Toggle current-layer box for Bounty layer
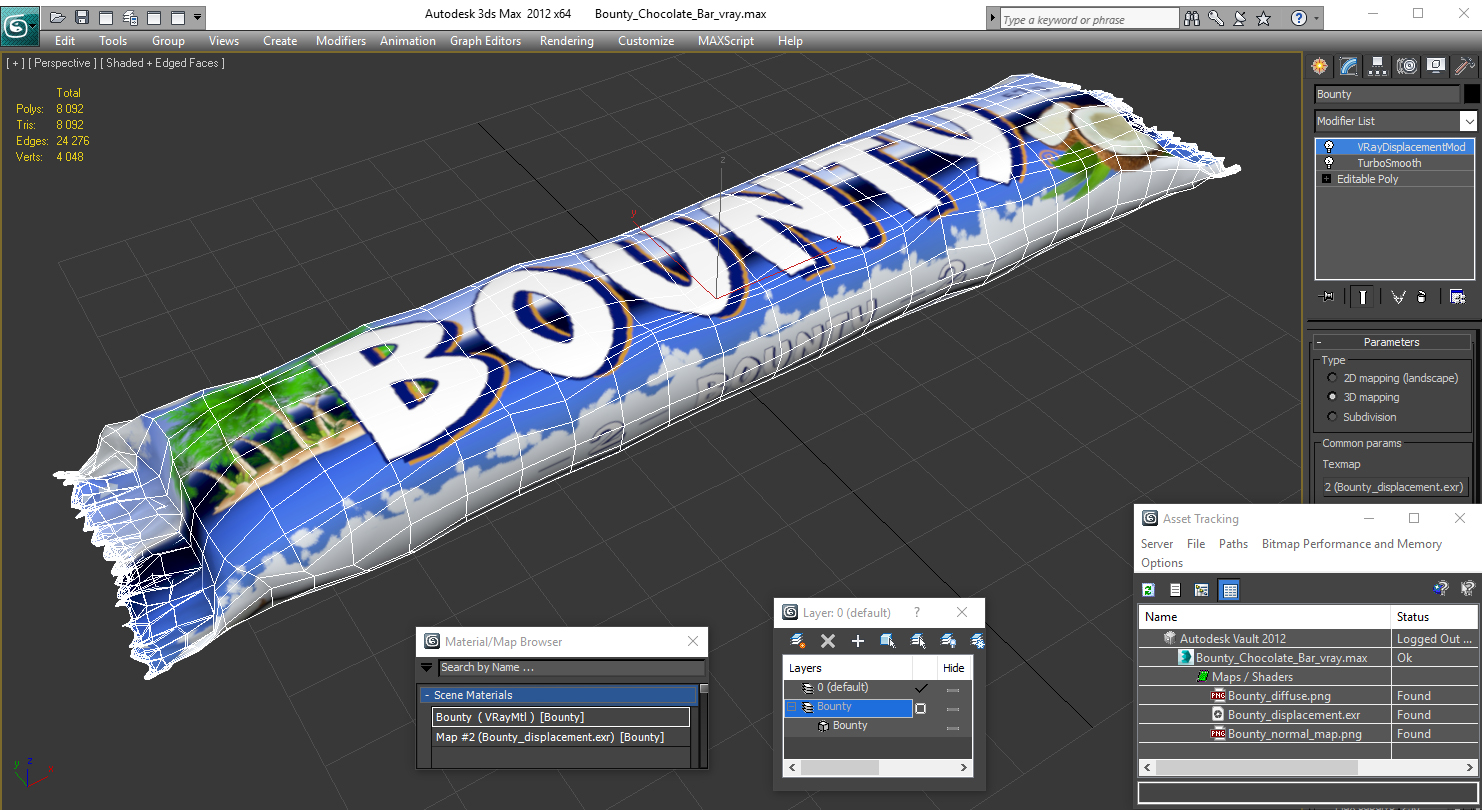1482x810 pixels. coord(921,708)
